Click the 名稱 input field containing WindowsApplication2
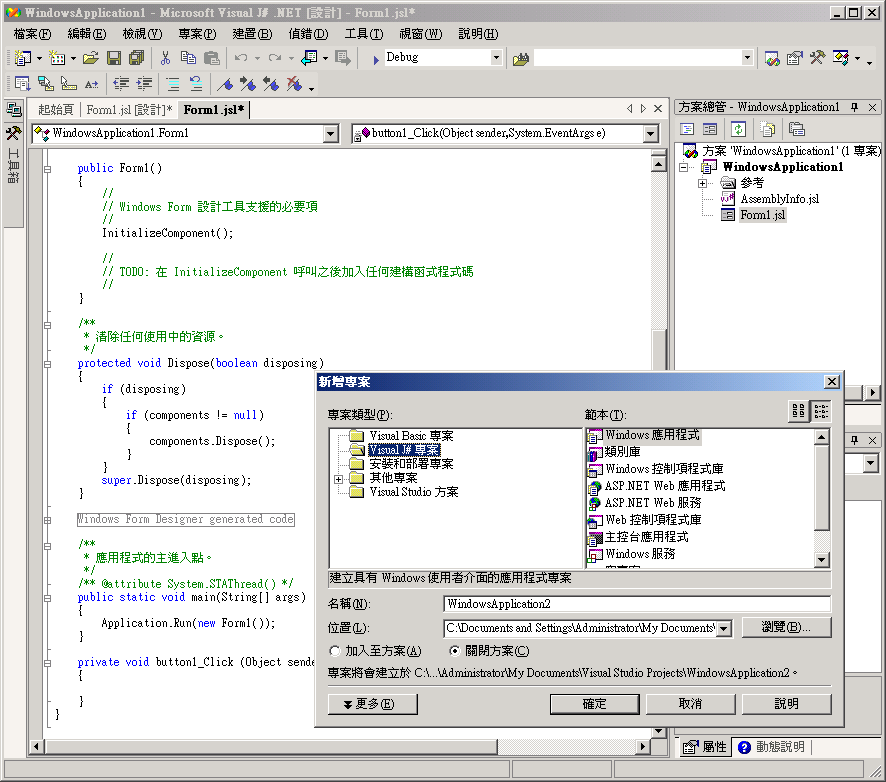Image resolution: width=886 pixels, height=782 pixels. (x=637, y=604)
